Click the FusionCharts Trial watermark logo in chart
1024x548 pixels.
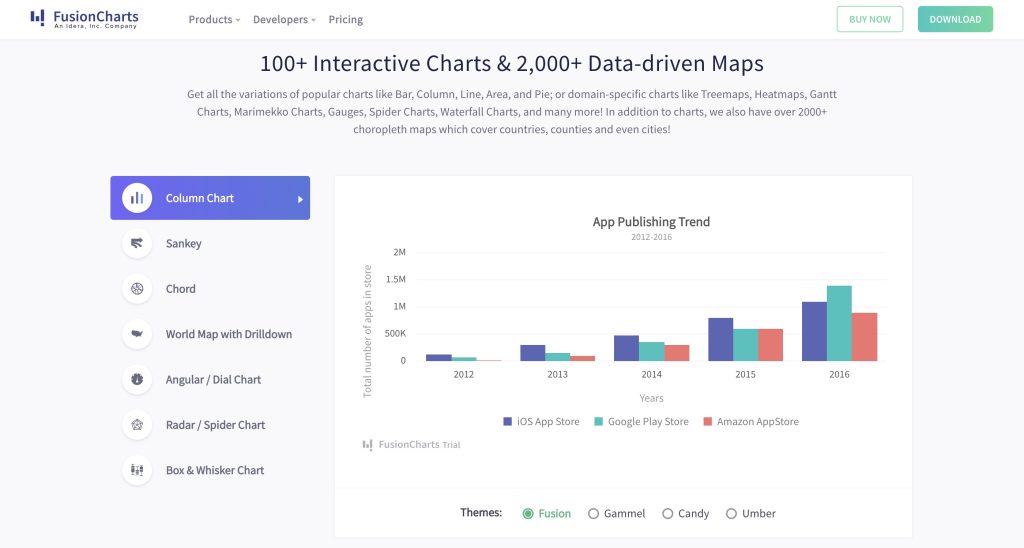[x=367, y=445]
